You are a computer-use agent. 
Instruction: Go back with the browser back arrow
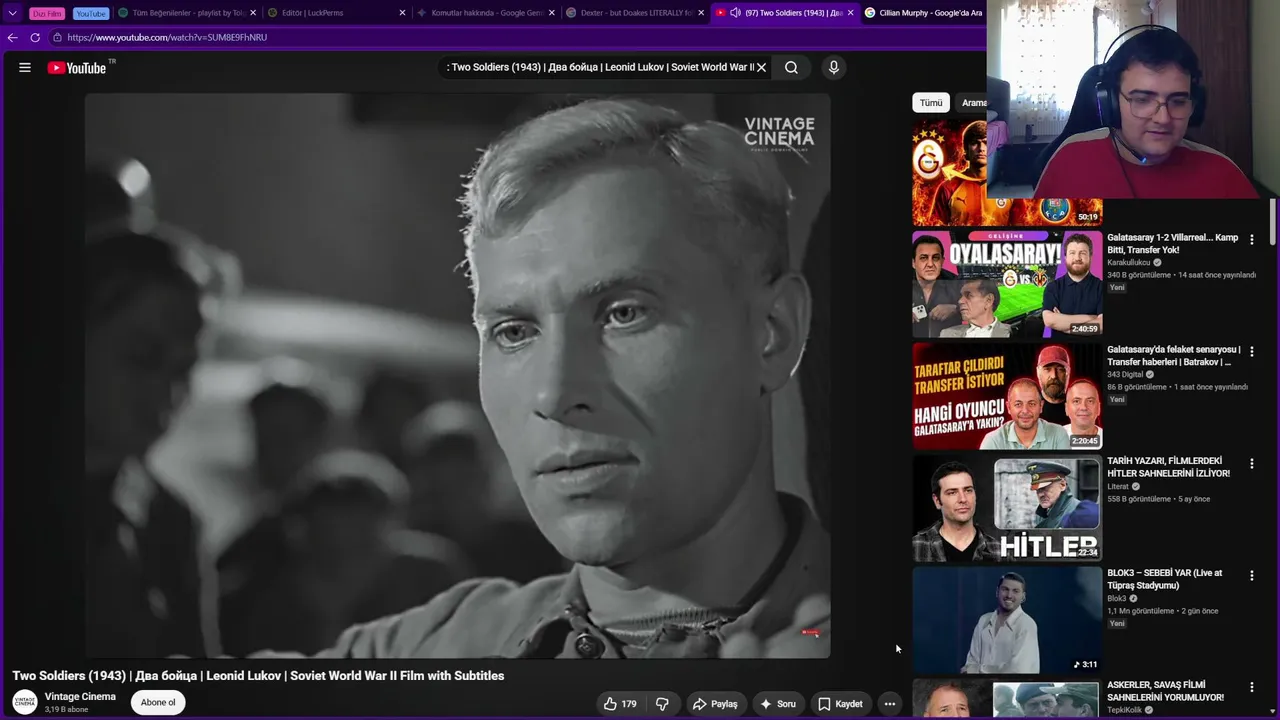coord(12,37)
